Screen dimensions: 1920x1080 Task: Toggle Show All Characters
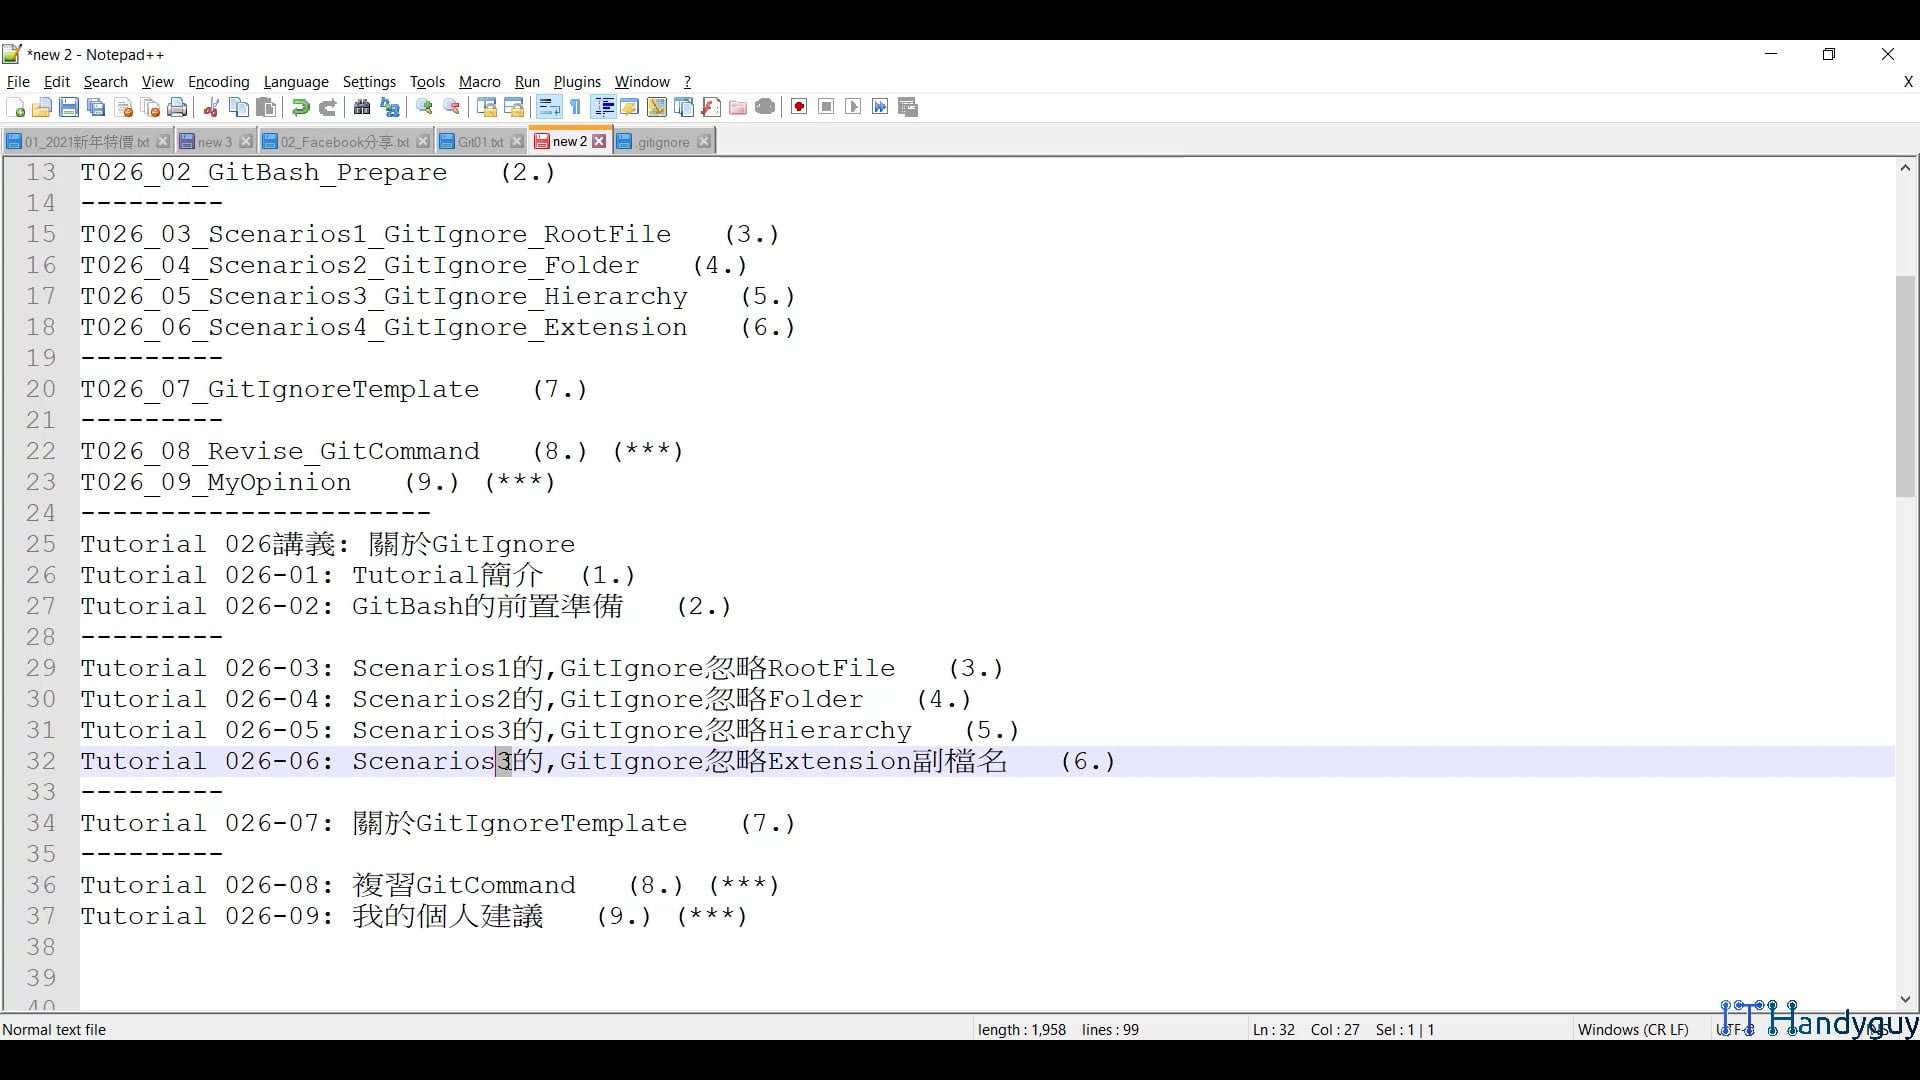click(576, 107)
